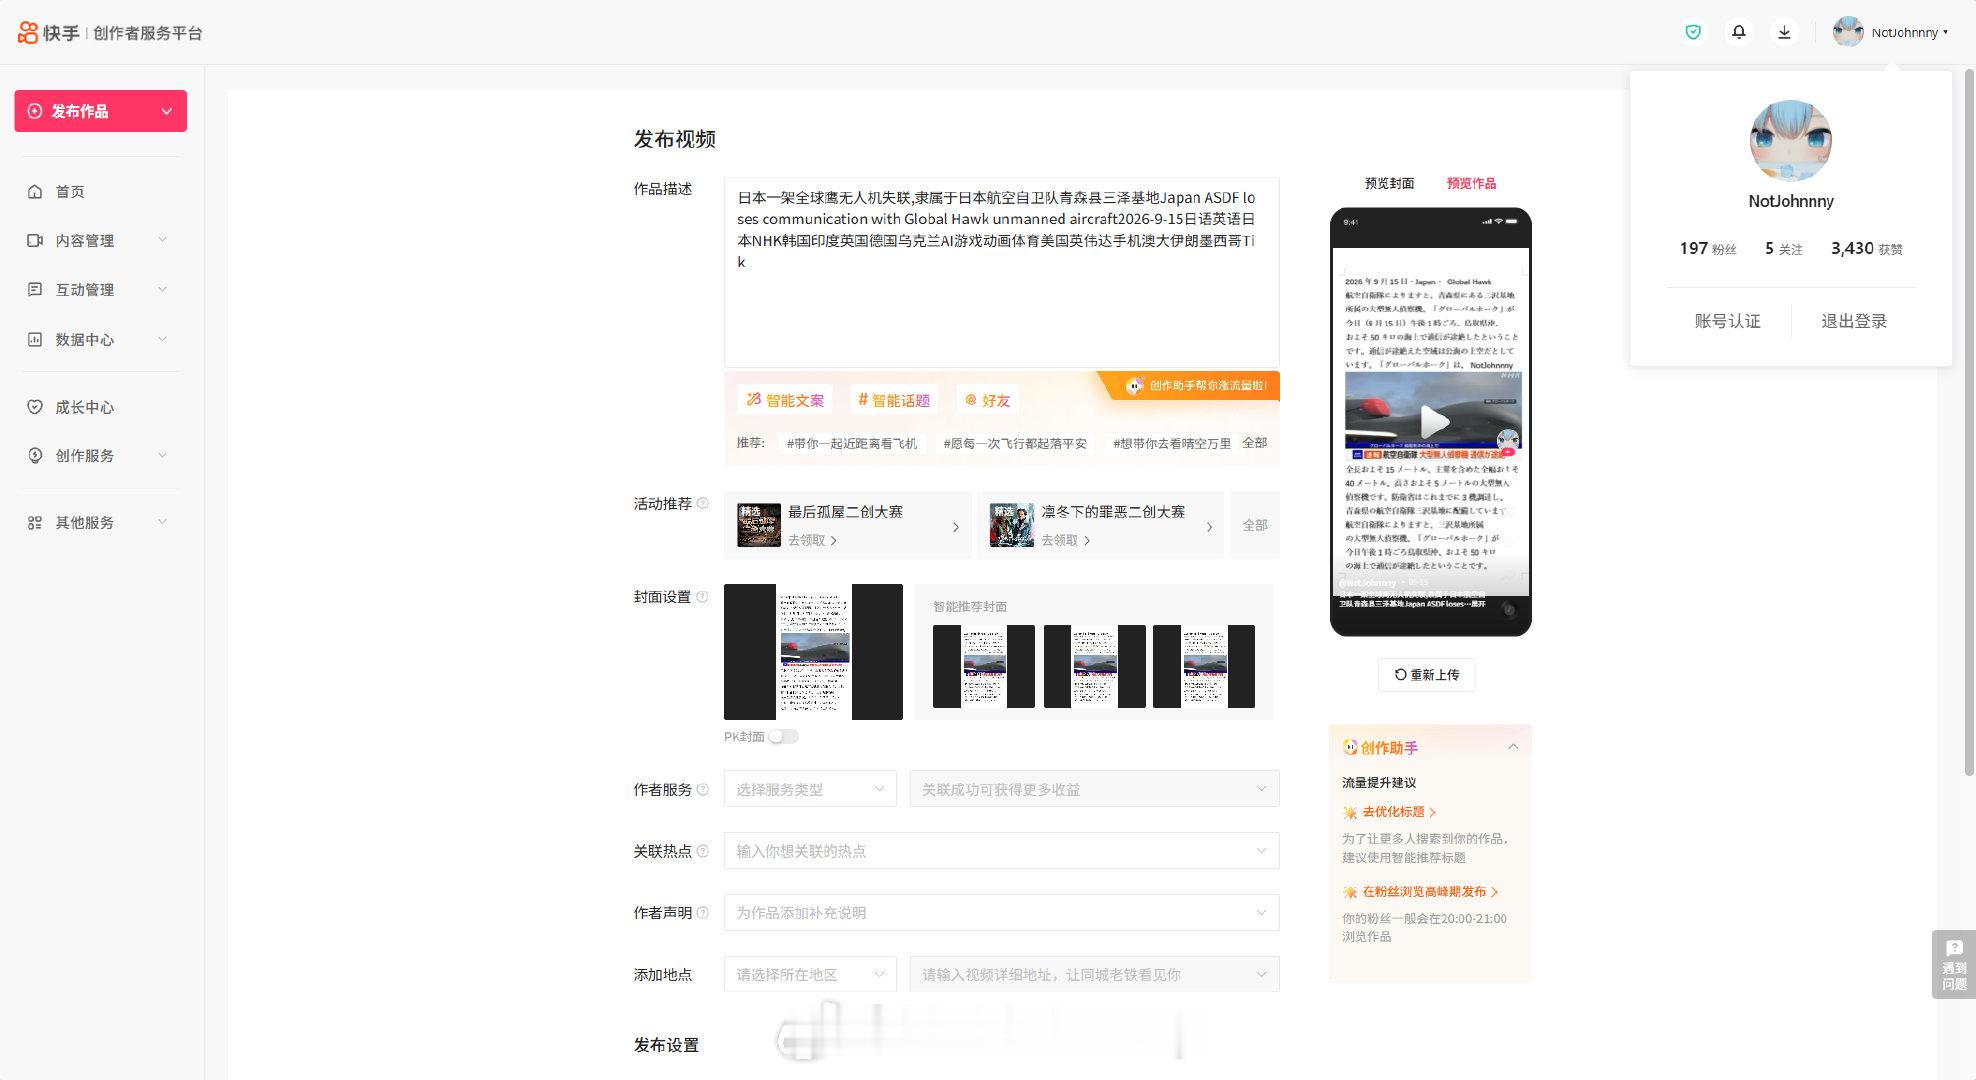Open notifications bell icon
This screenshot has width=1976, height=1080.
[1739, 32]
